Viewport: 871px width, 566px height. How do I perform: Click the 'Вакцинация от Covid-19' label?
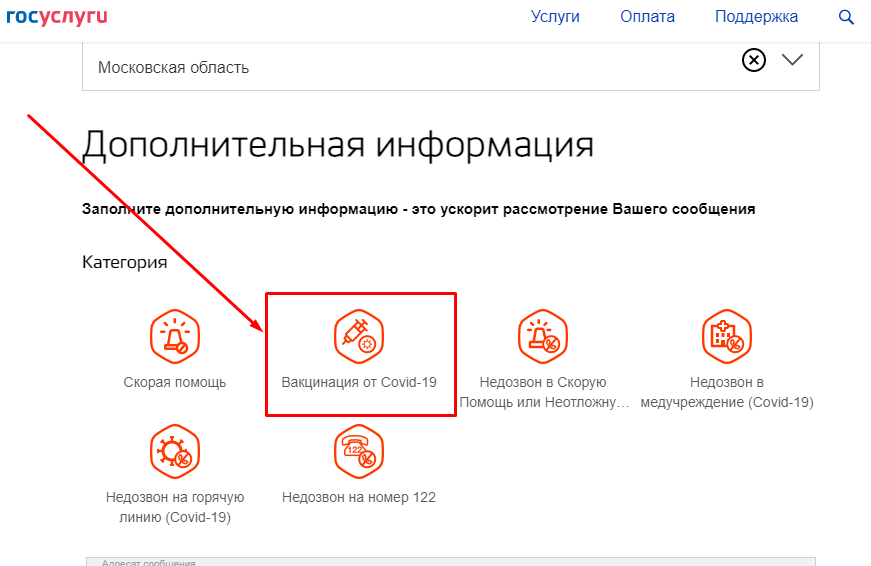359,382
